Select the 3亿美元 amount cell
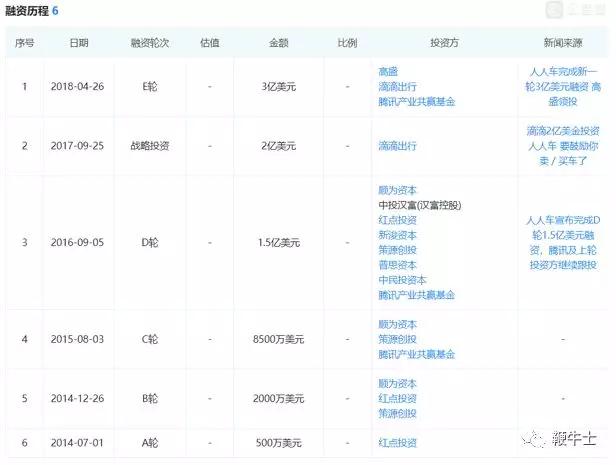Image resolution: width=616 pixels, height=465 pixels. pos(279,86)
